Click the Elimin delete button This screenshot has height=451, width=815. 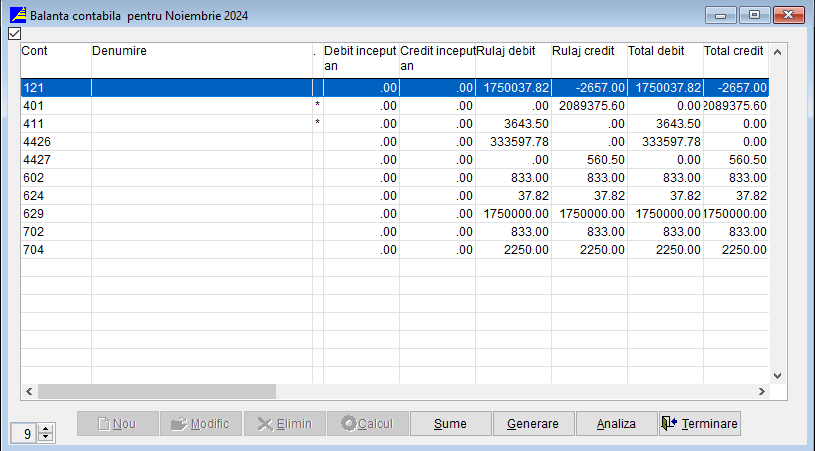tap(284, 424)
